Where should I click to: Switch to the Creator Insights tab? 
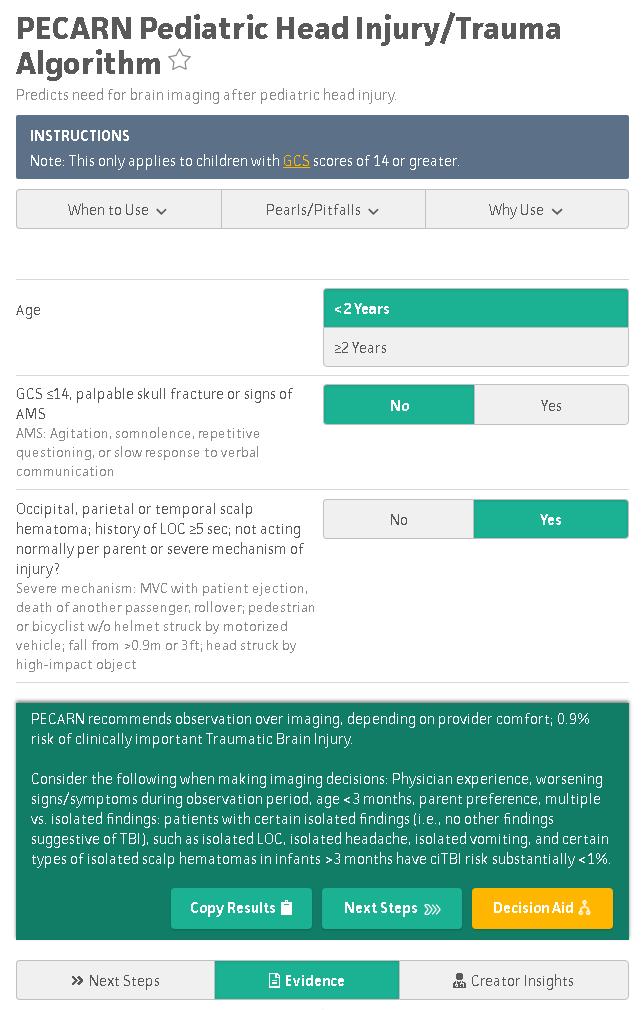coord(514,981)
